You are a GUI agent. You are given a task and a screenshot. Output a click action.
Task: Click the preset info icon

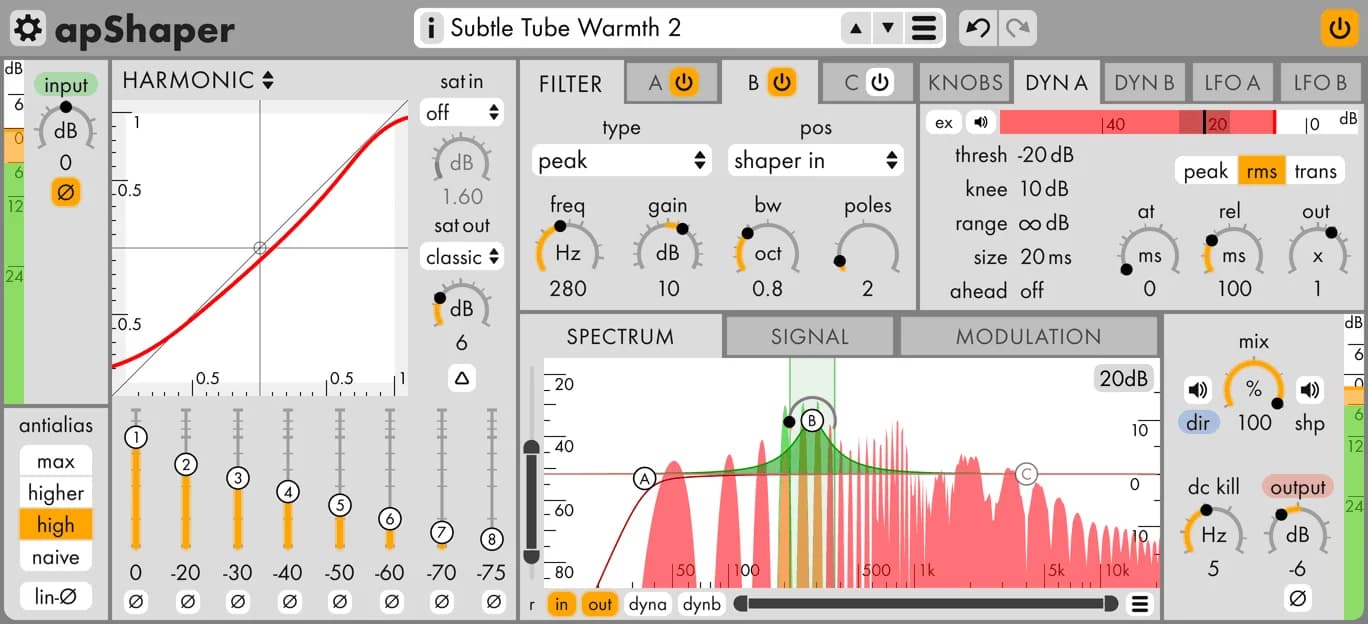431,28
